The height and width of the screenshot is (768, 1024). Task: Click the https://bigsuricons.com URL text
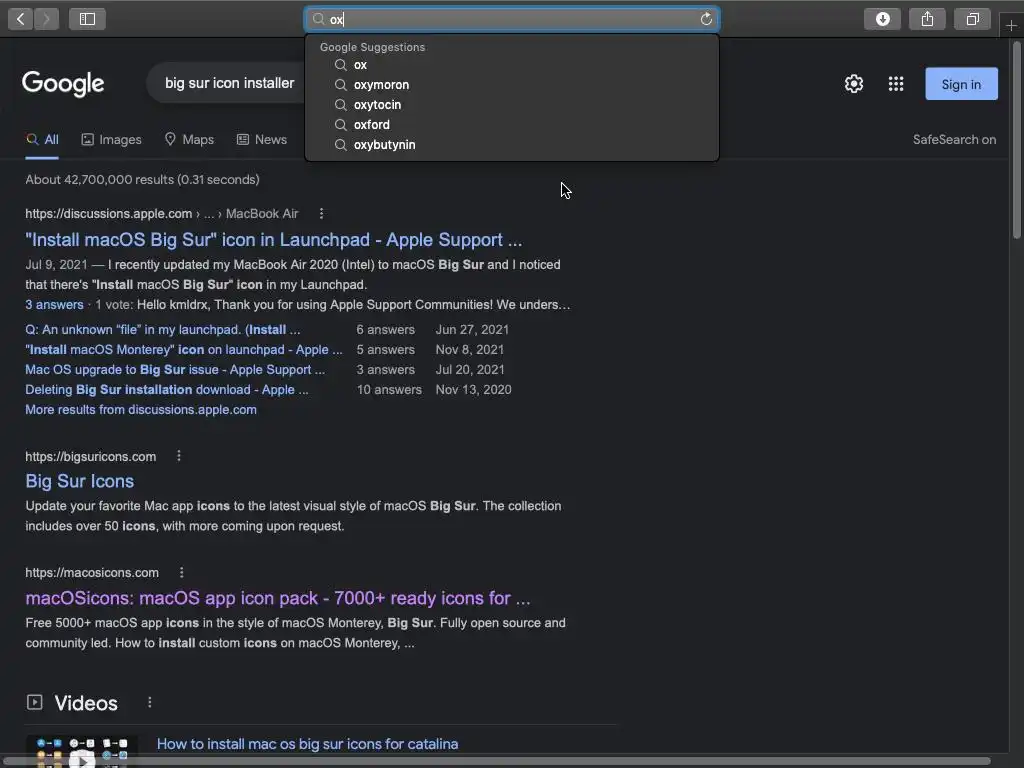coord(91,456)
